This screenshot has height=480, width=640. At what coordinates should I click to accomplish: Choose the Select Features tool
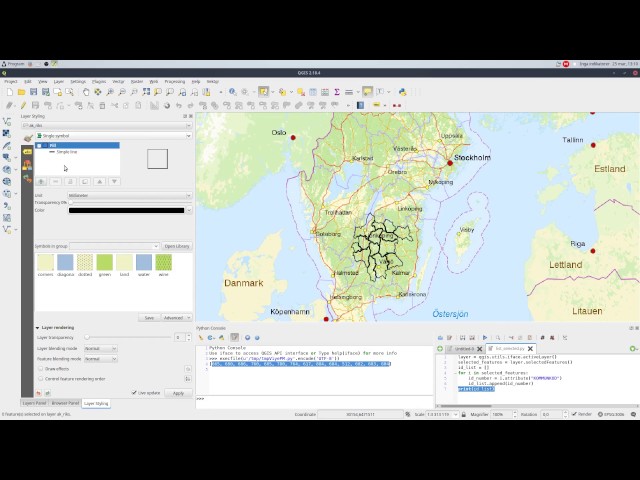pyautogui.click(x=263, y=92)
